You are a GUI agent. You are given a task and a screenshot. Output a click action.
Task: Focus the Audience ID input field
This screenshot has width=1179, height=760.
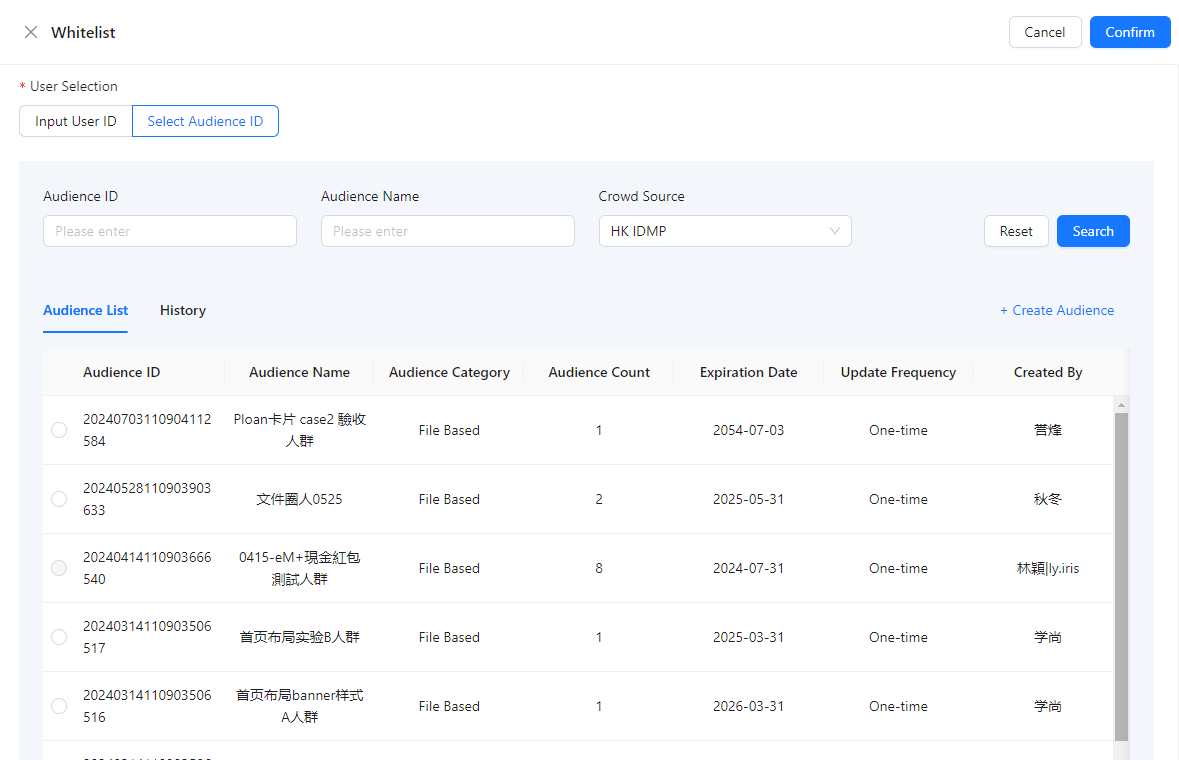[x=170, y=231]
